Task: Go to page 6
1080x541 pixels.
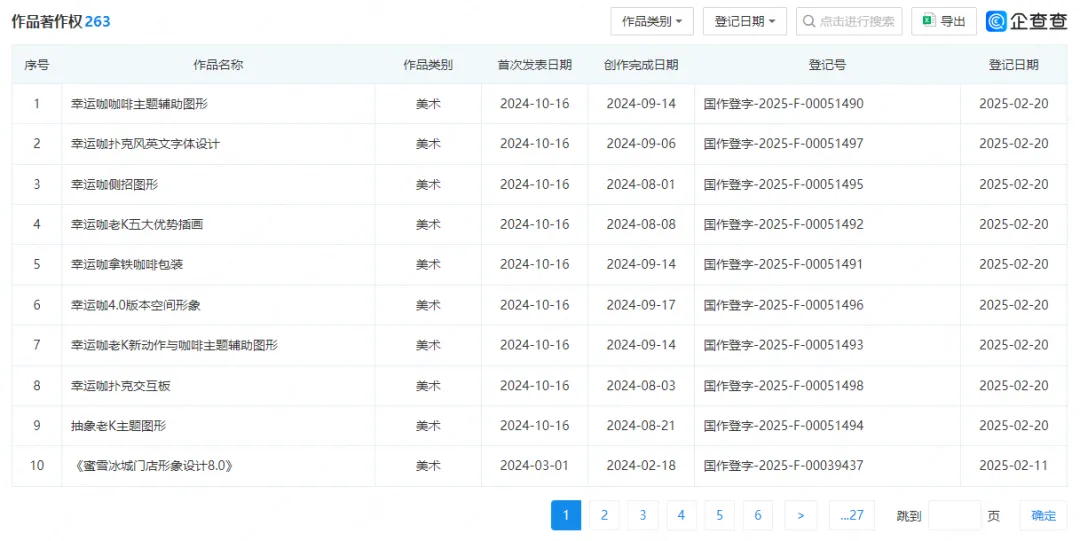Action: coord(758,515)
